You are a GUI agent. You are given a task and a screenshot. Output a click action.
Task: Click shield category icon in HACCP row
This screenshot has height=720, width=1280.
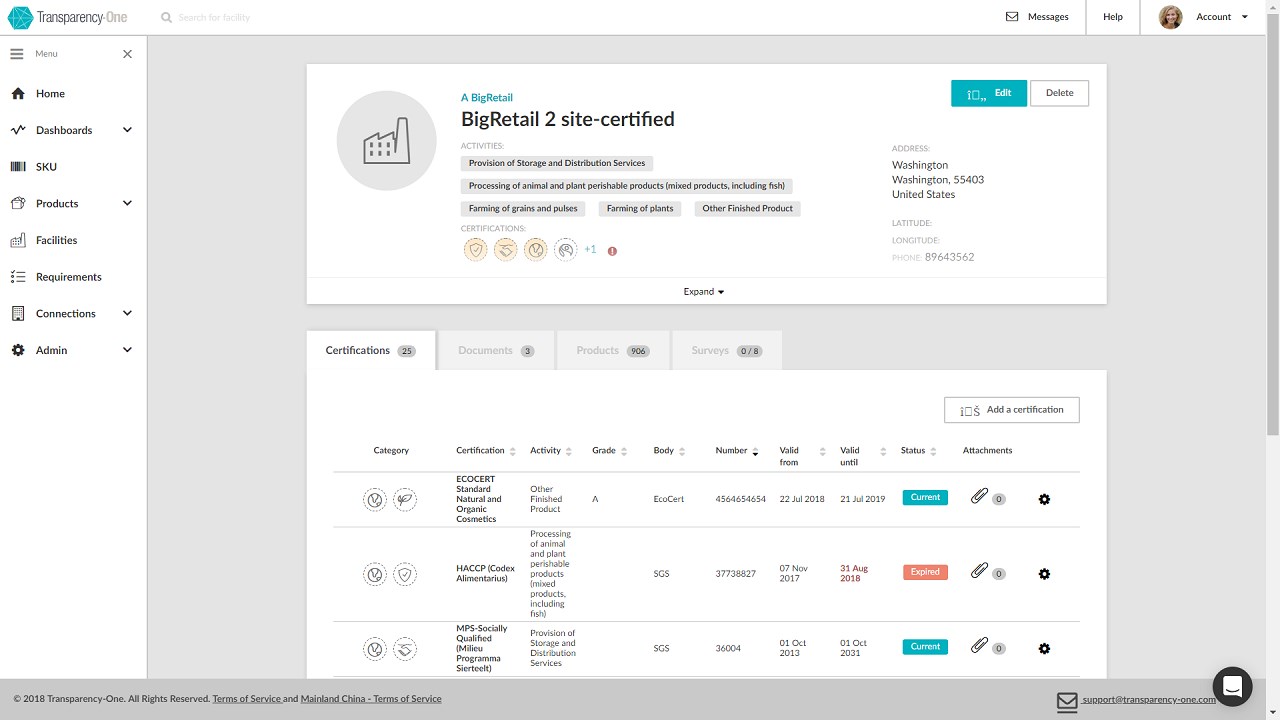405,574
